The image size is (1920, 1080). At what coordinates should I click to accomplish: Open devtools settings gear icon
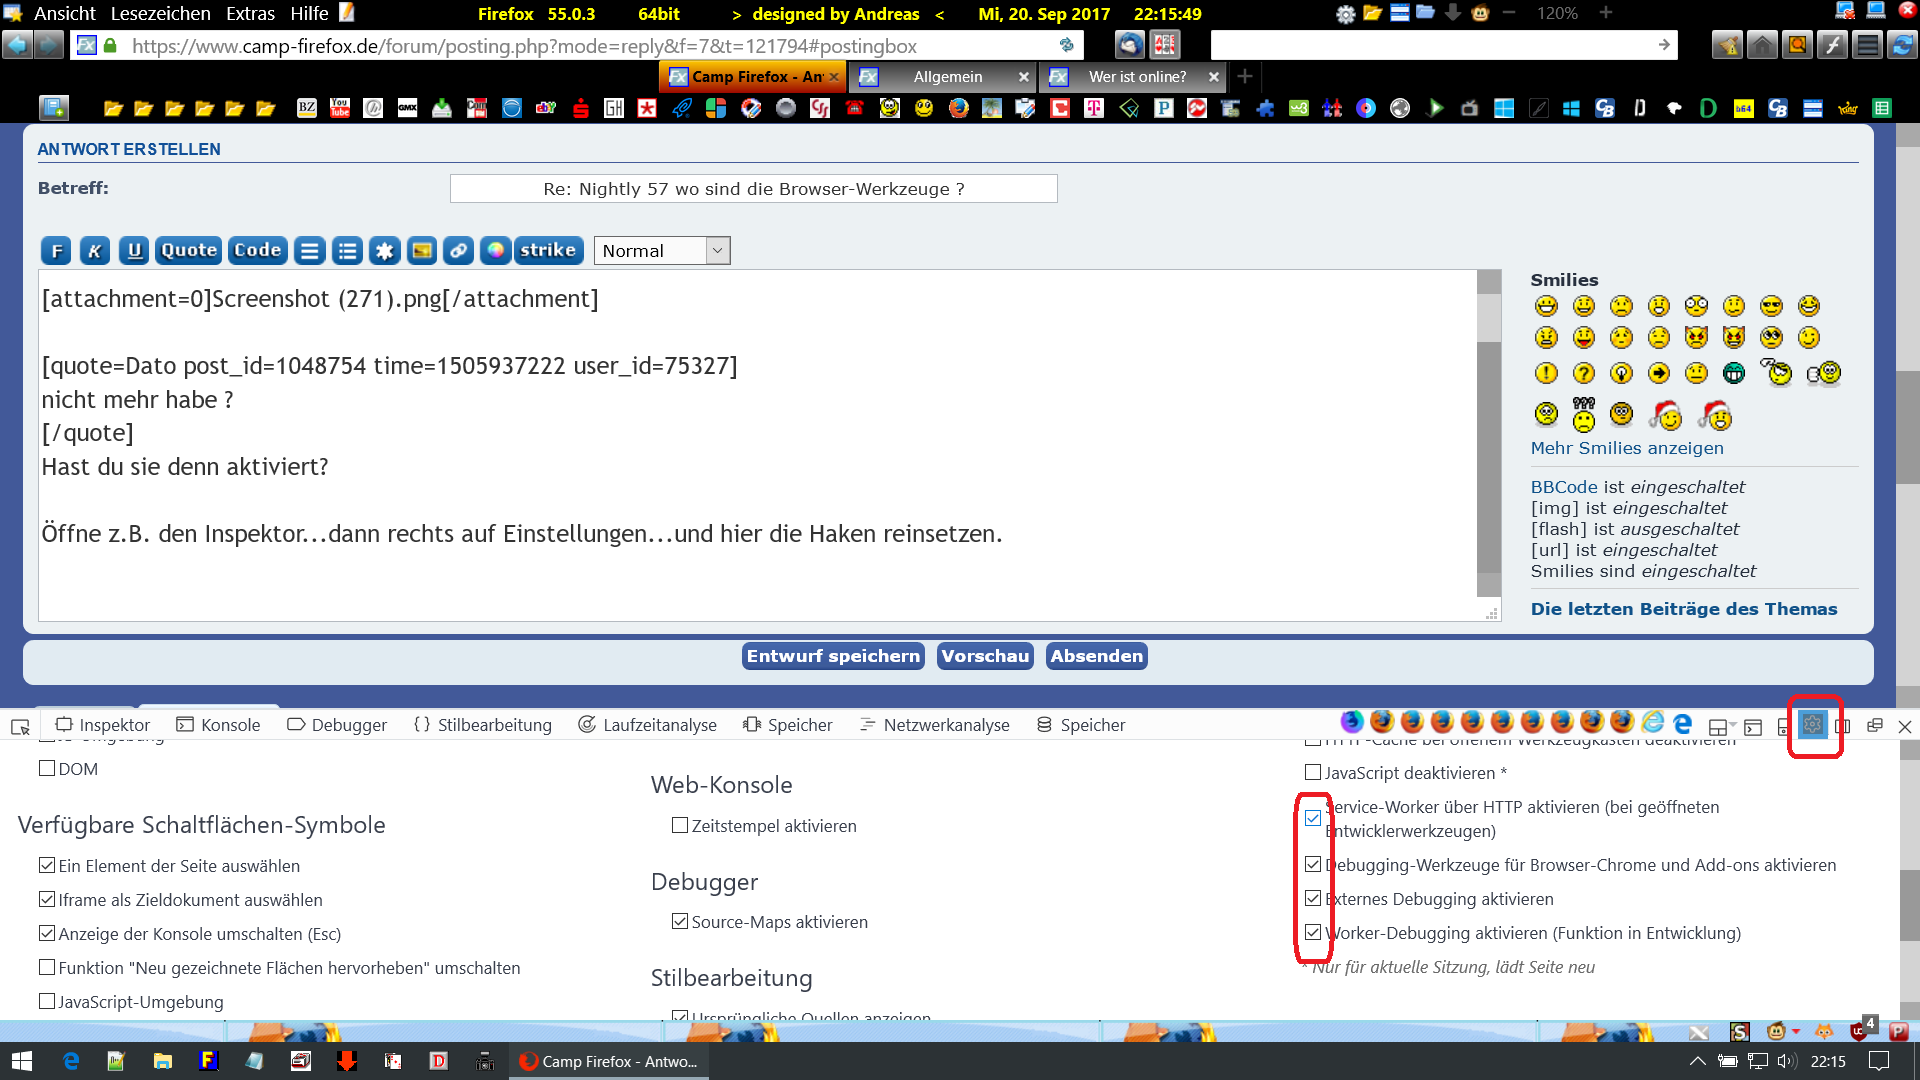click(x=1812, y=725)
